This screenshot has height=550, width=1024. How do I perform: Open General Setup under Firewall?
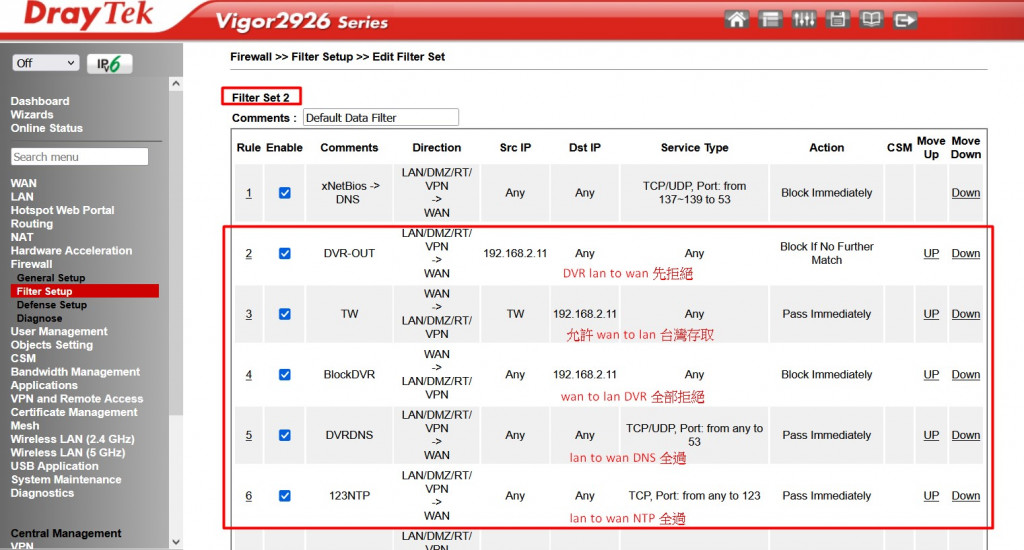[x=51, y=278]
